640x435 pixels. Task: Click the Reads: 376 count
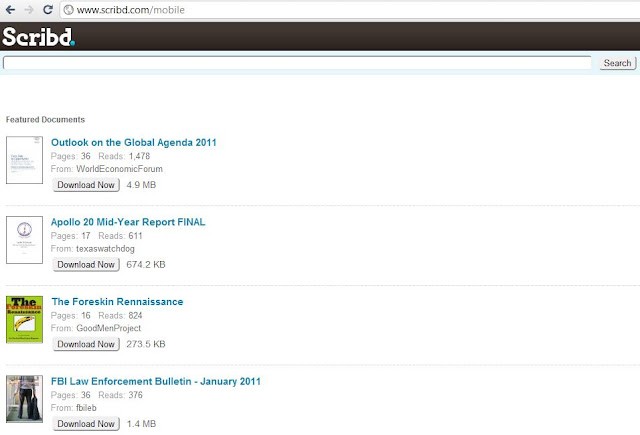[x=120, y=395]
